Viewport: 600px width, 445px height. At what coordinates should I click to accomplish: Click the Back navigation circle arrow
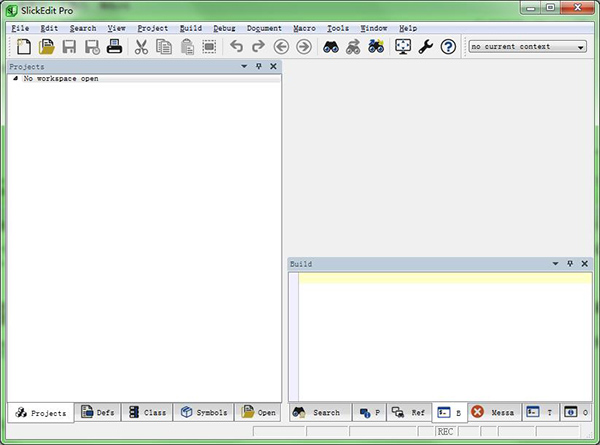[281, 47]
